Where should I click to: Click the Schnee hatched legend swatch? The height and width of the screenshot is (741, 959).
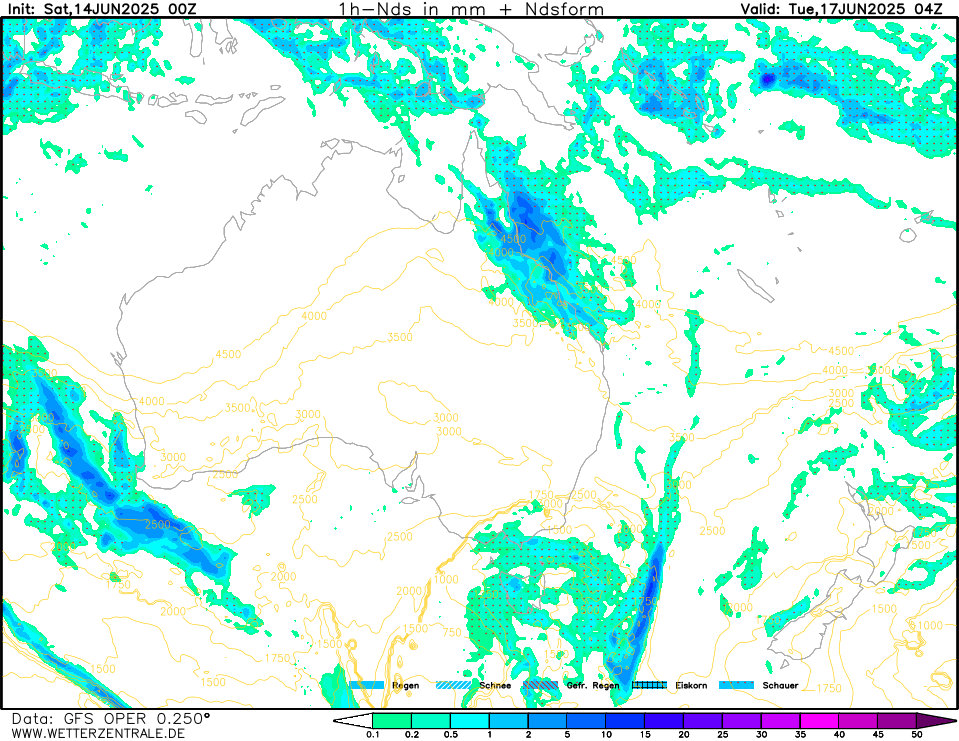[454, 685]
